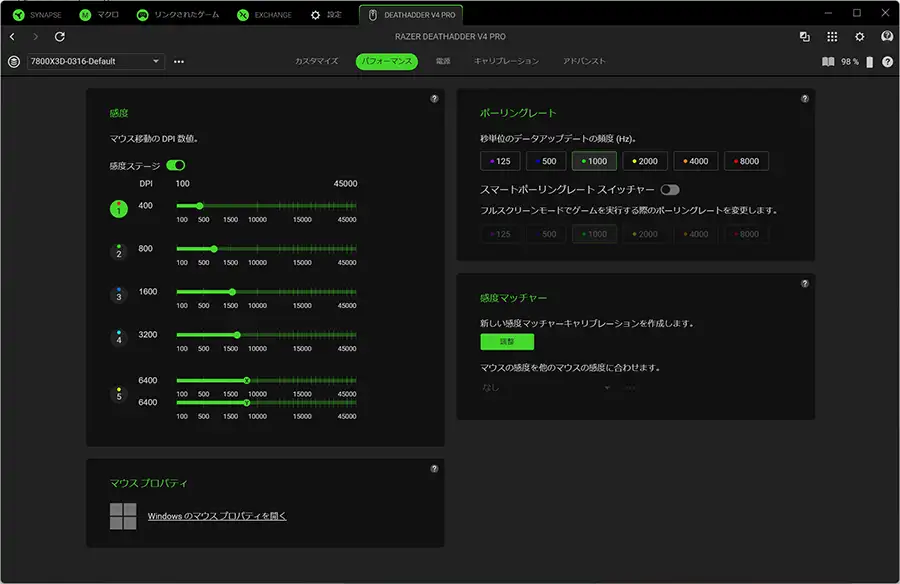
Task: Toggle スマートポーリングレート スイッチャー switch
Action: click(x=670, y=189)
